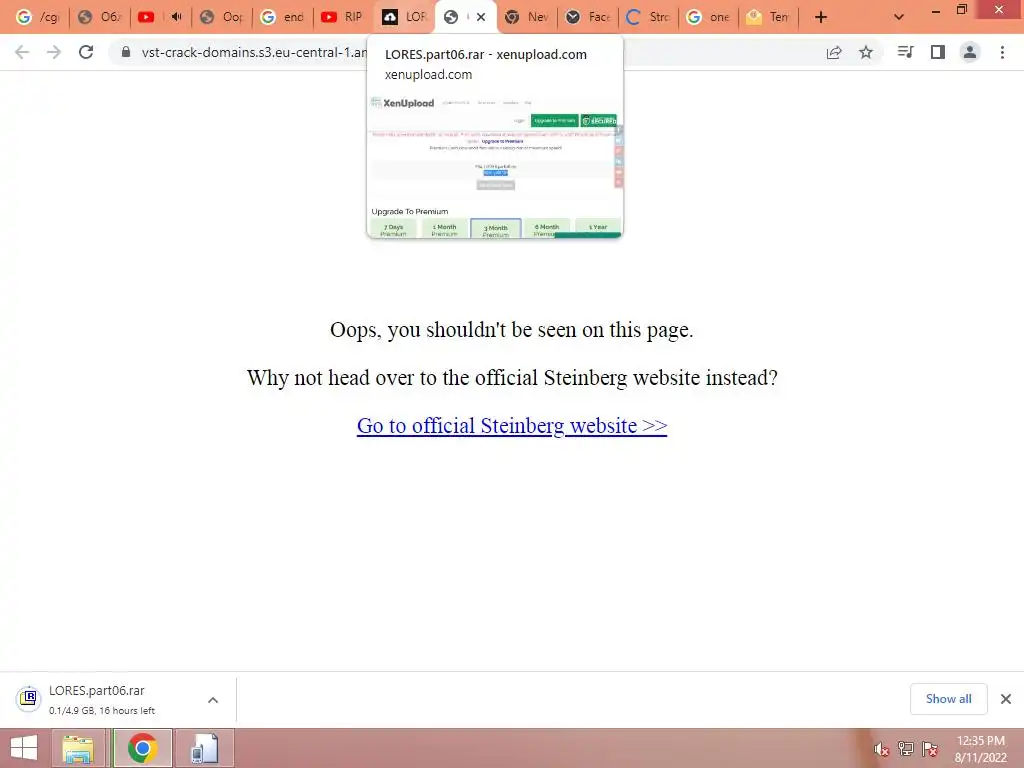Screen dimensions: 1024x768
Task: Switch to the tab playing audio
Action: [176, 17]
